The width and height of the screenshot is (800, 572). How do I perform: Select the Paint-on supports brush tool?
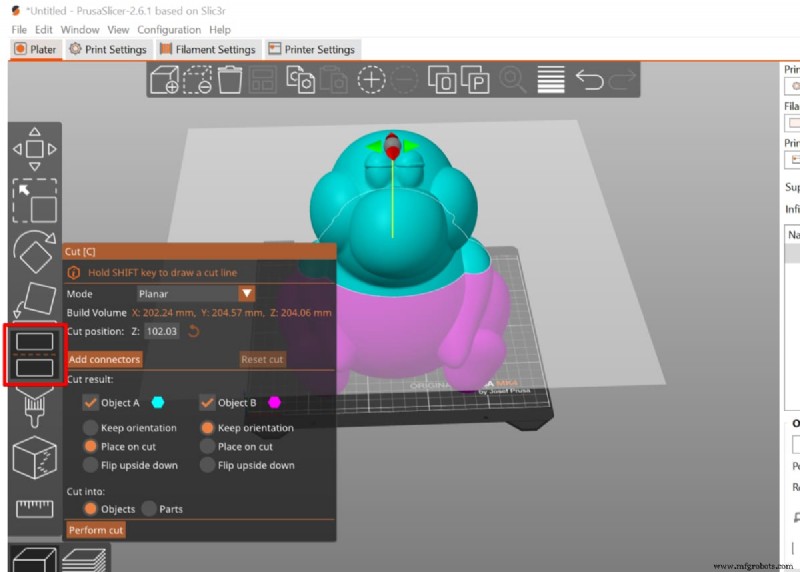pyautogui.click(x=35, y=407)
